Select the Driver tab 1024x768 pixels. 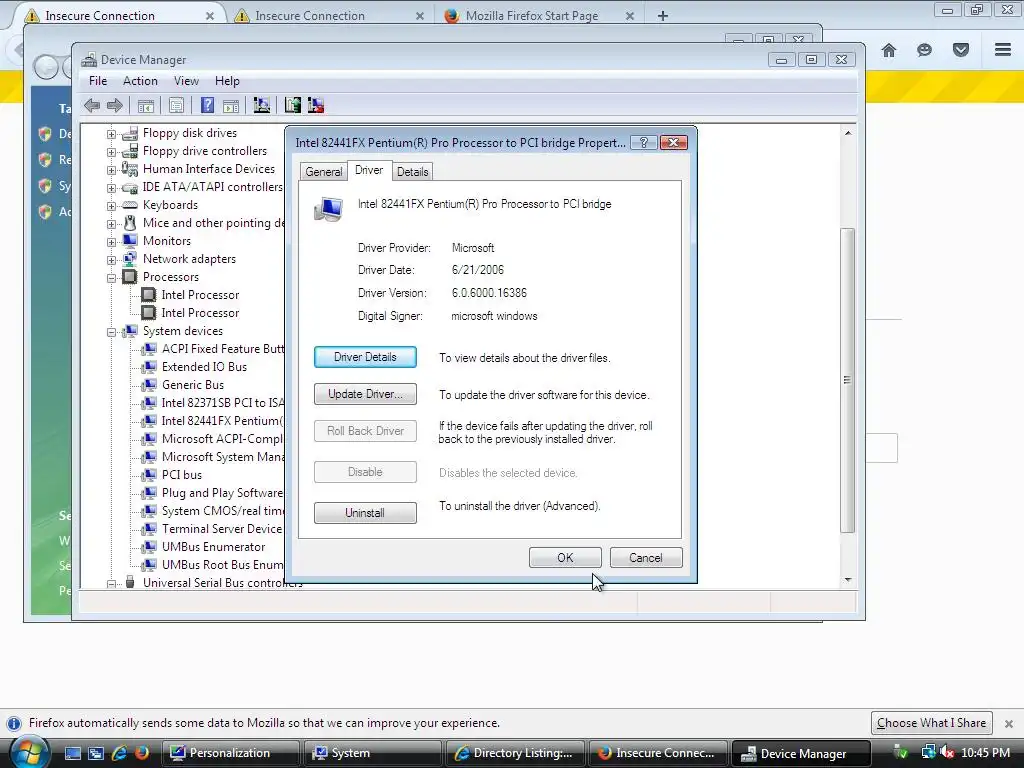pos(369,170)
